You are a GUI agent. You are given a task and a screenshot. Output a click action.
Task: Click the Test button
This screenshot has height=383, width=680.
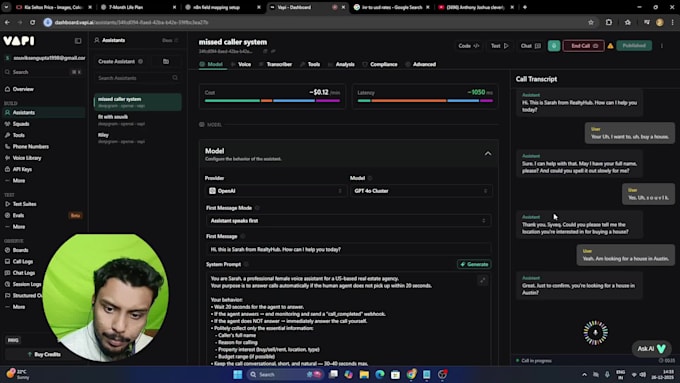(499, 46)
